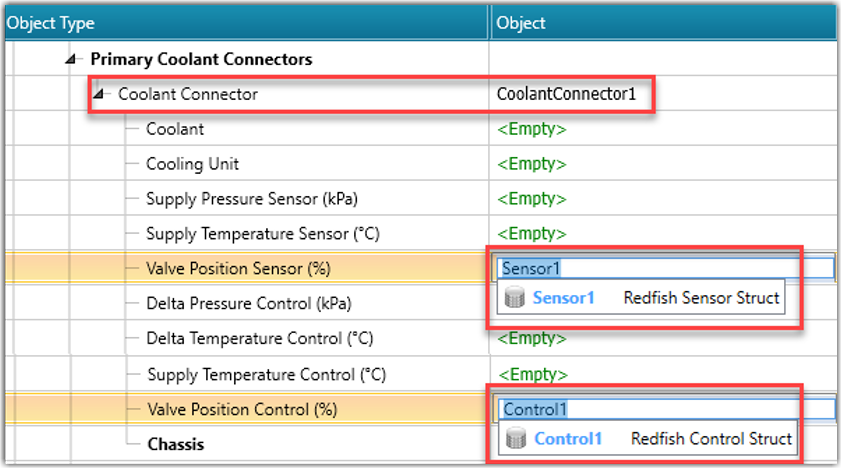
Task: Click the Valve Position Control input field
Action: (665, 409)
